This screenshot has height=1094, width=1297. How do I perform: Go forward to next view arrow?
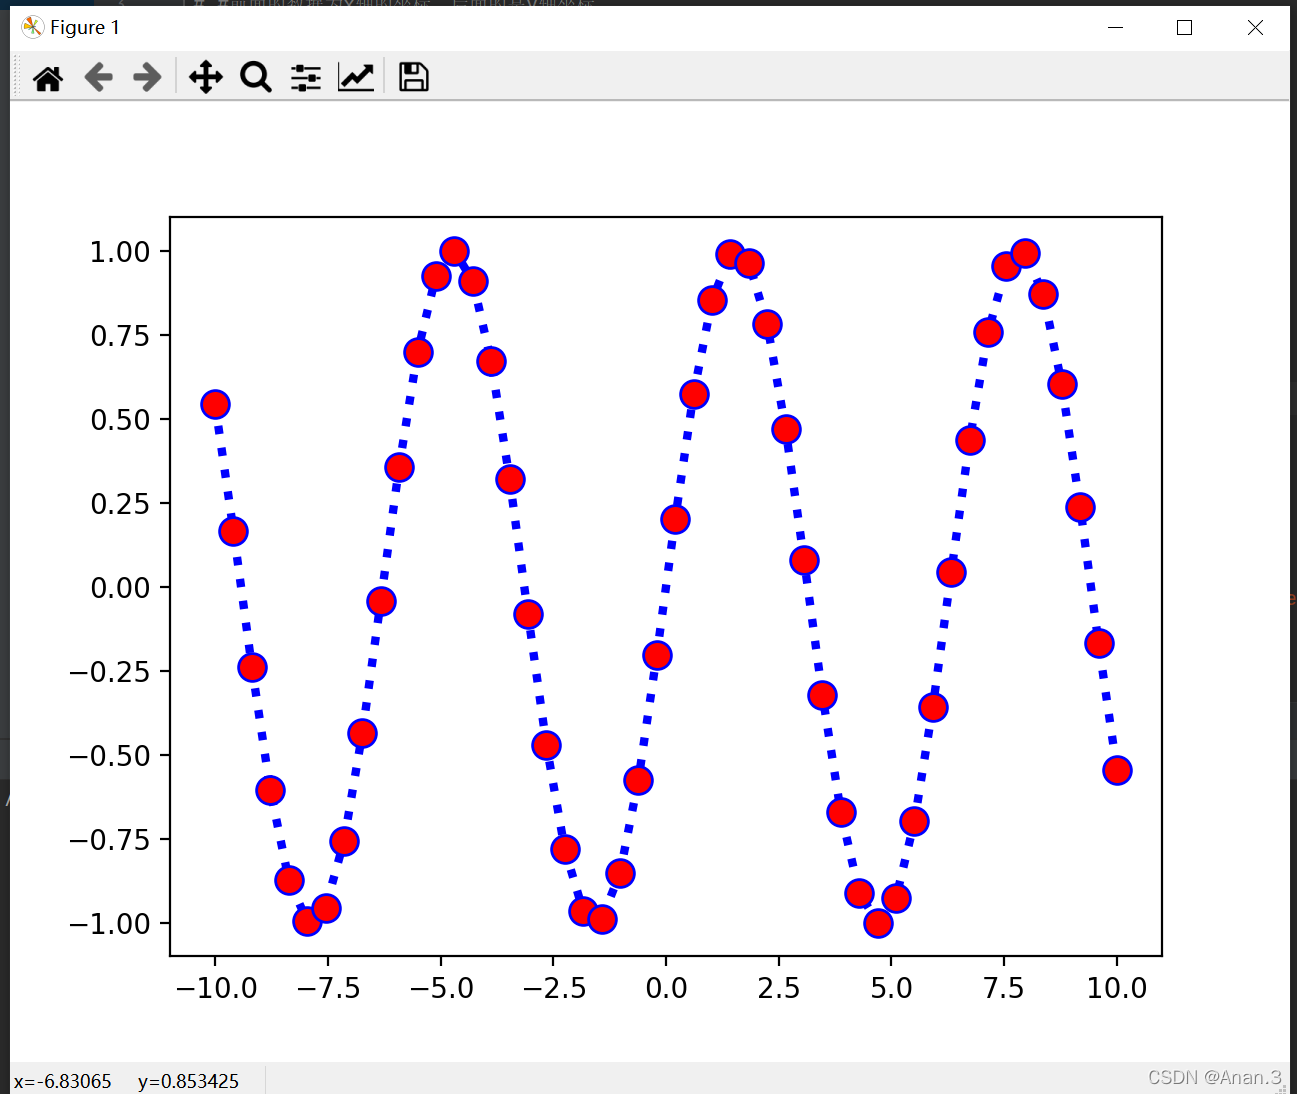pos(148,77)
